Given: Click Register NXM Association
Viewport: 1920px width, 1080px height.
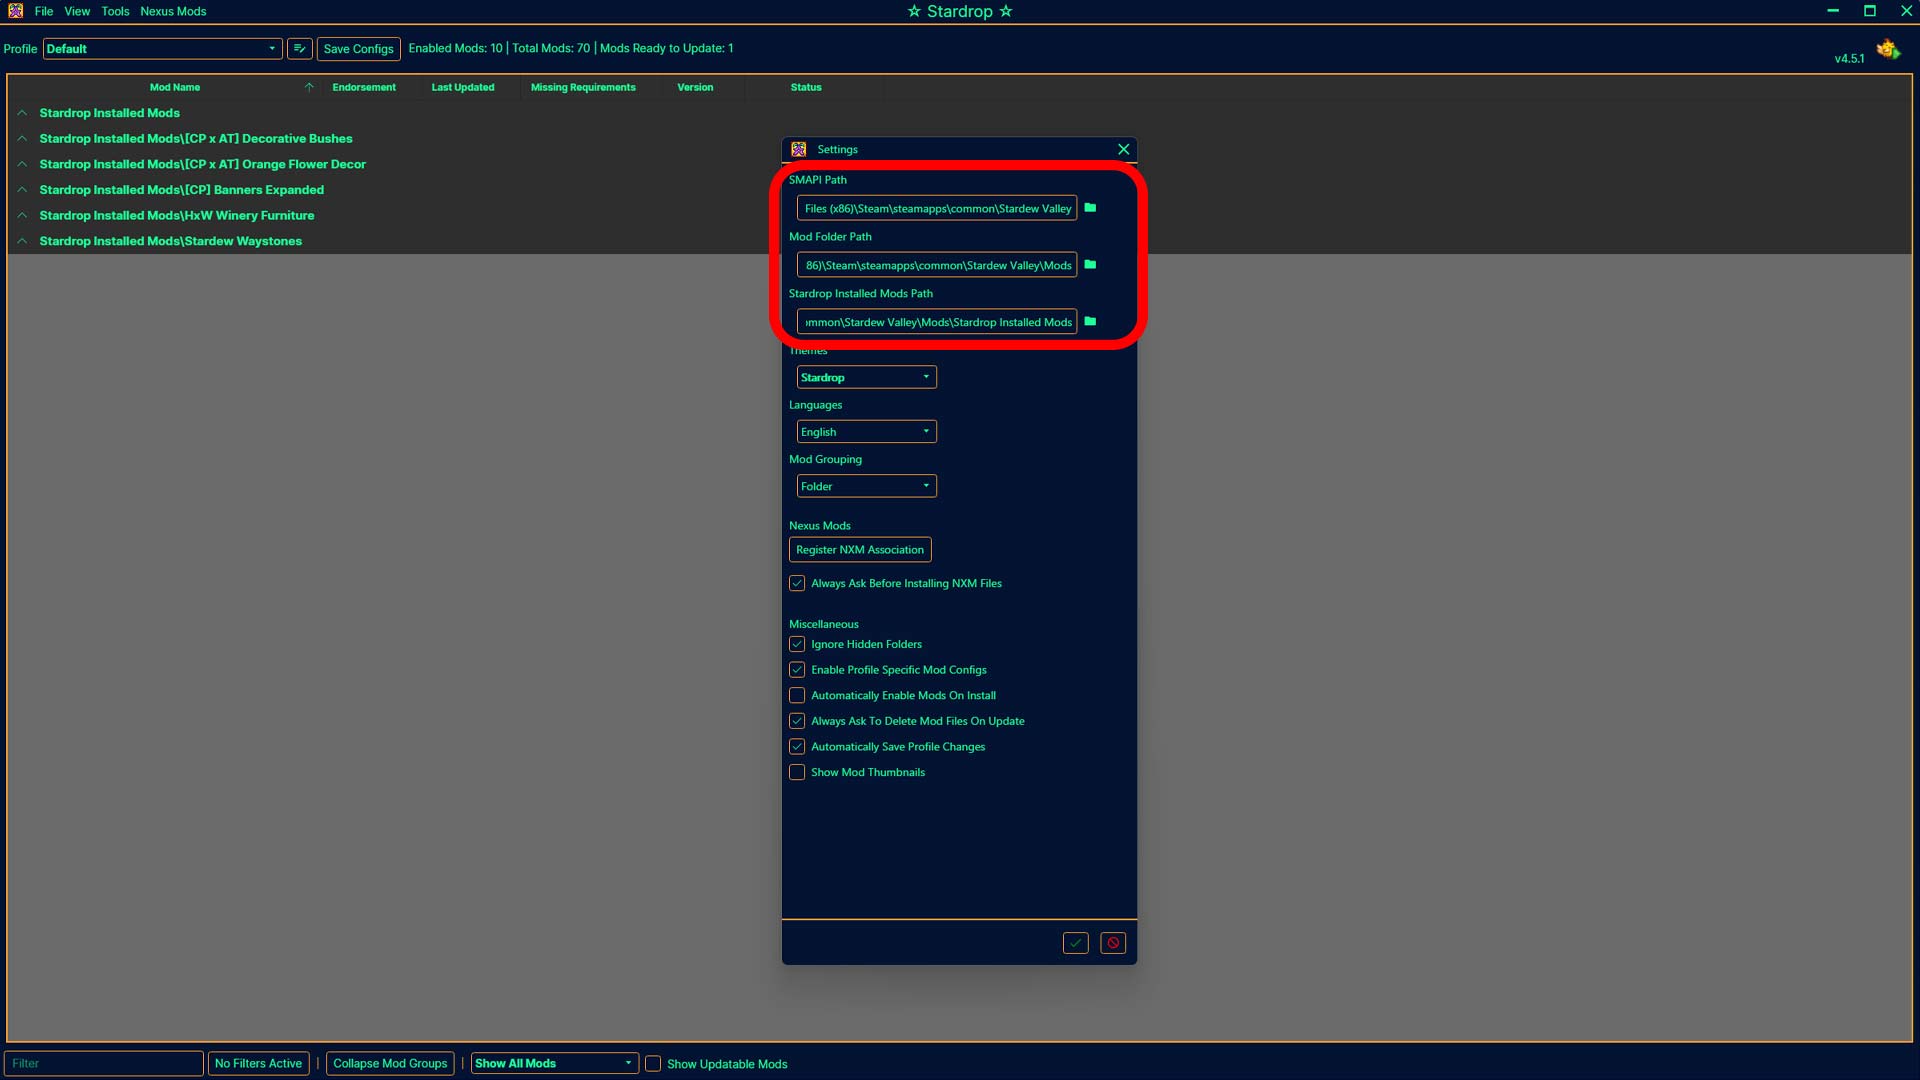Looking at the screenshot, I should coord(859,549).
